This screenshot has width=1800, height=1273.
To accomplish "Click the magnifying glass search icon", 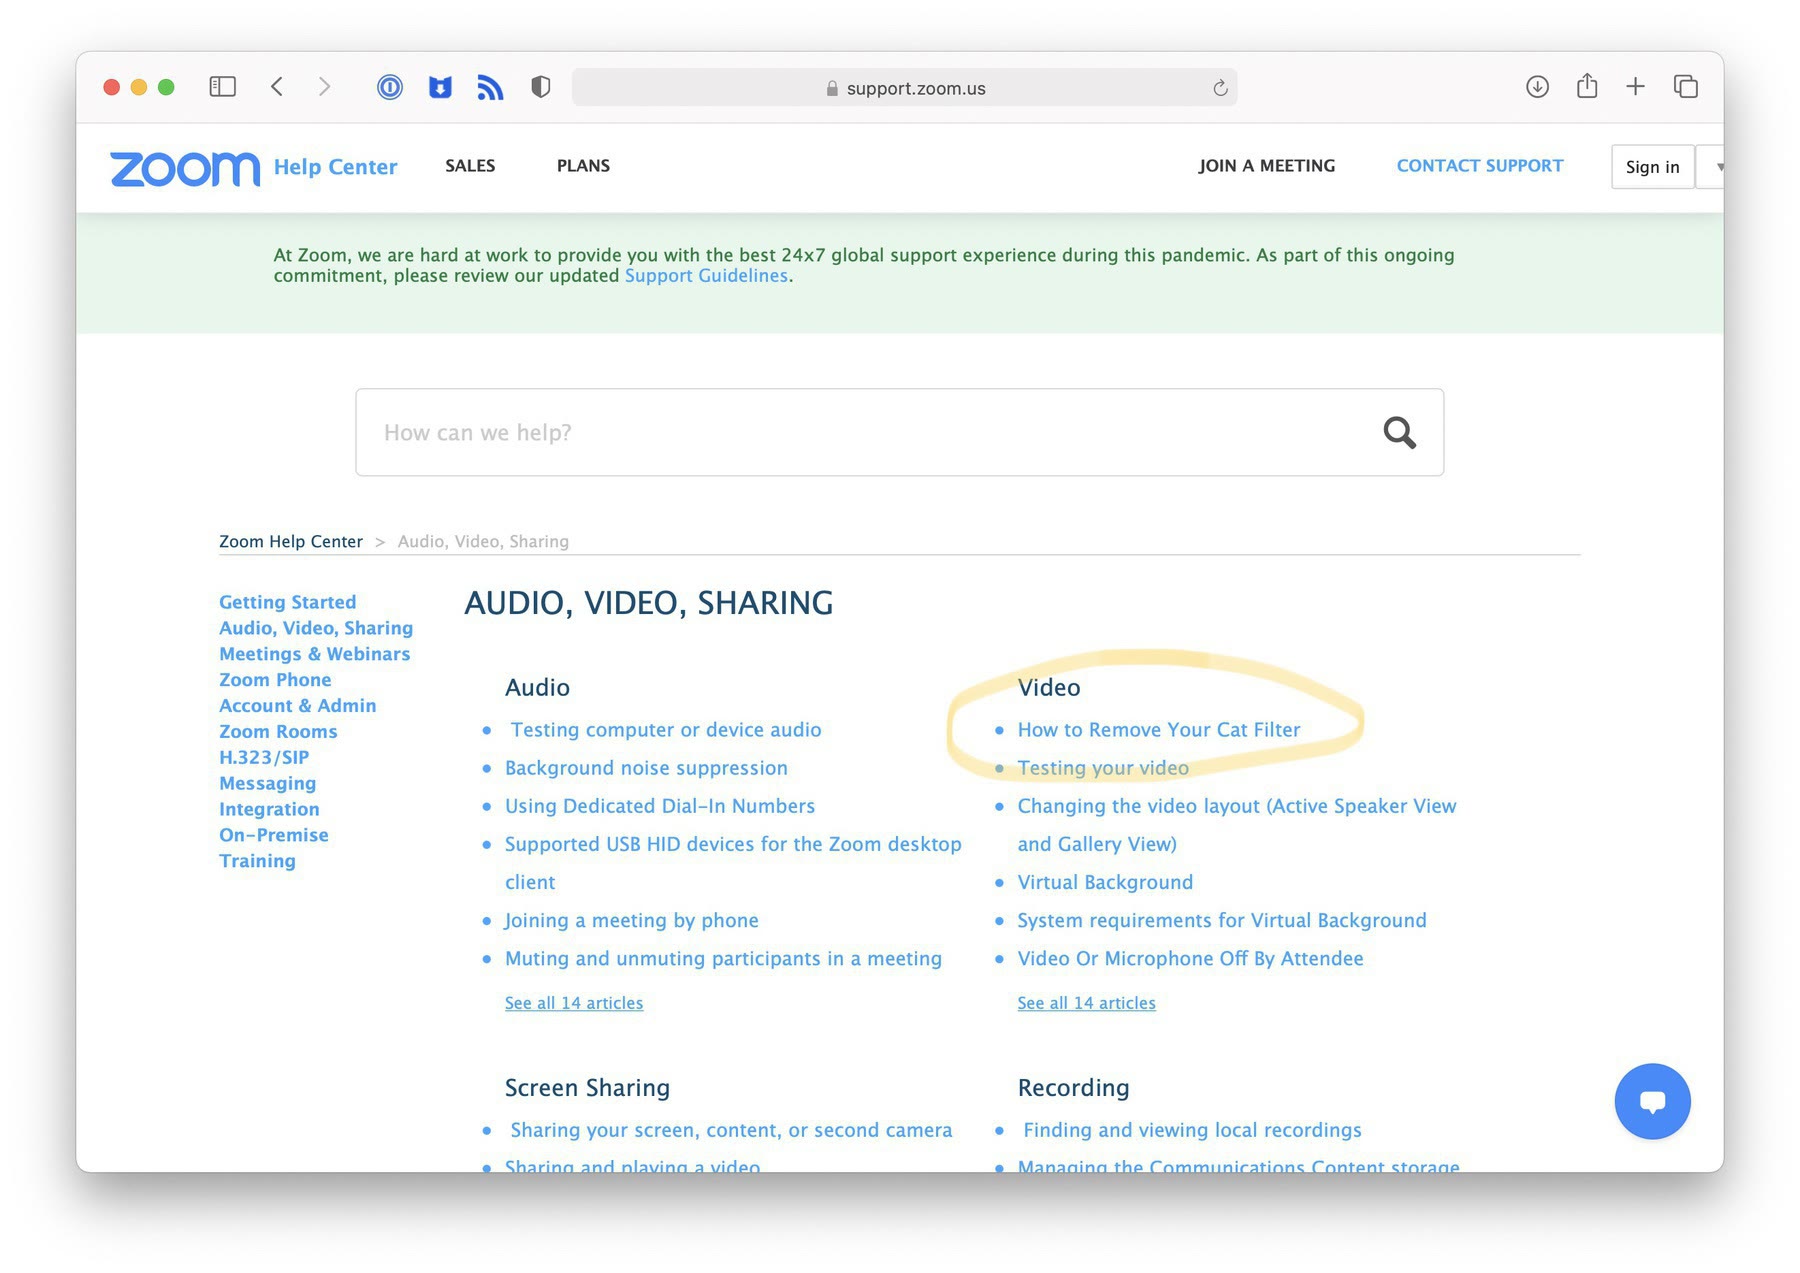I will (1399, 433).
